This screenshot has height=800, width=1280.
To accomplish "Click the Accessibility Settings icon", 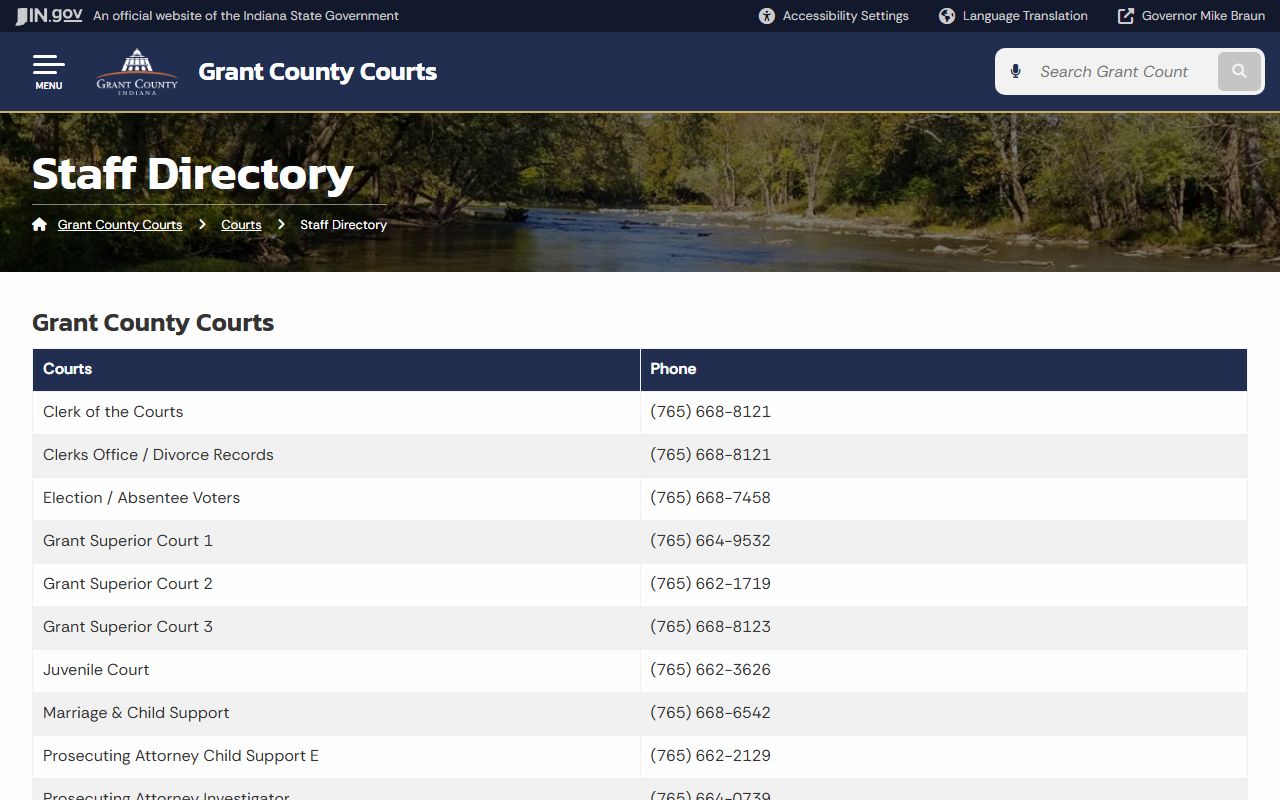I will coord(767,16).
